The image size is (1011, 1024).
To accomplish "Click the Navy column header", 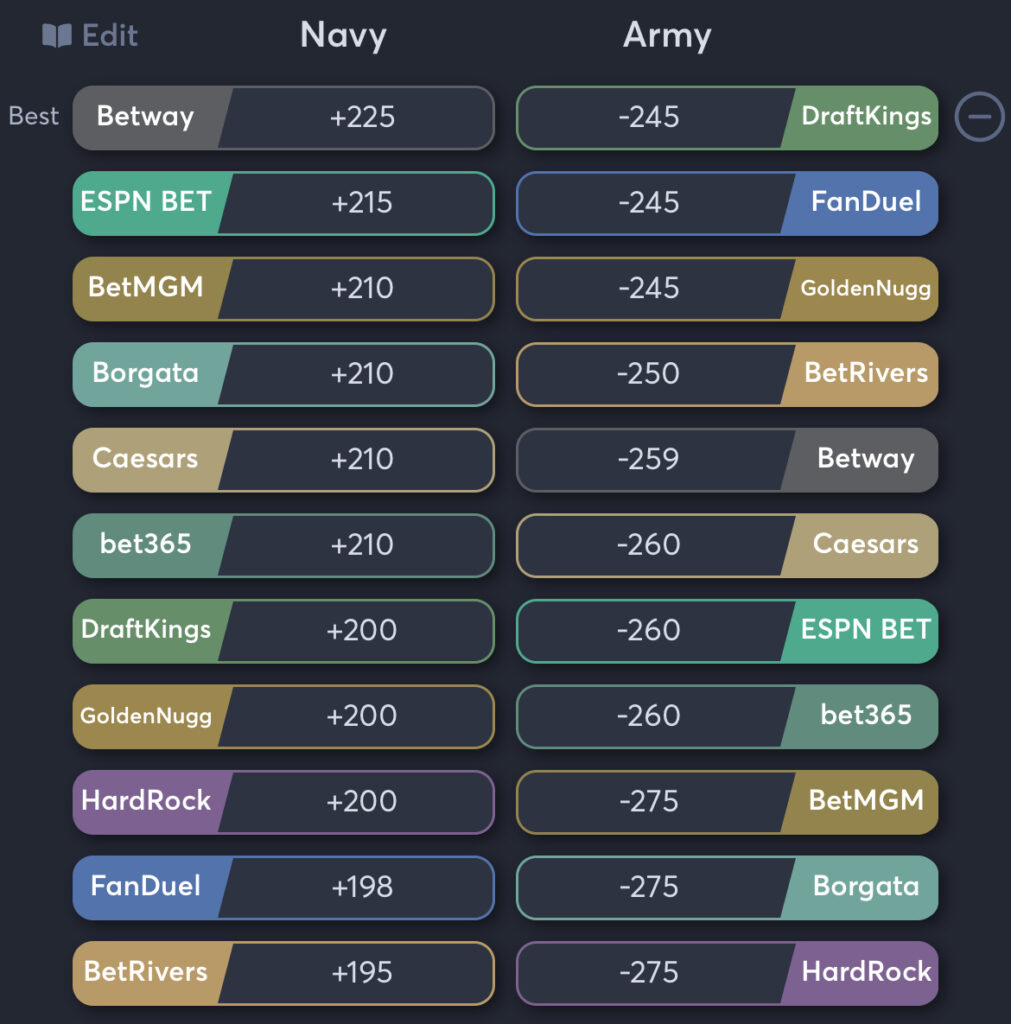I will point(343,35).
